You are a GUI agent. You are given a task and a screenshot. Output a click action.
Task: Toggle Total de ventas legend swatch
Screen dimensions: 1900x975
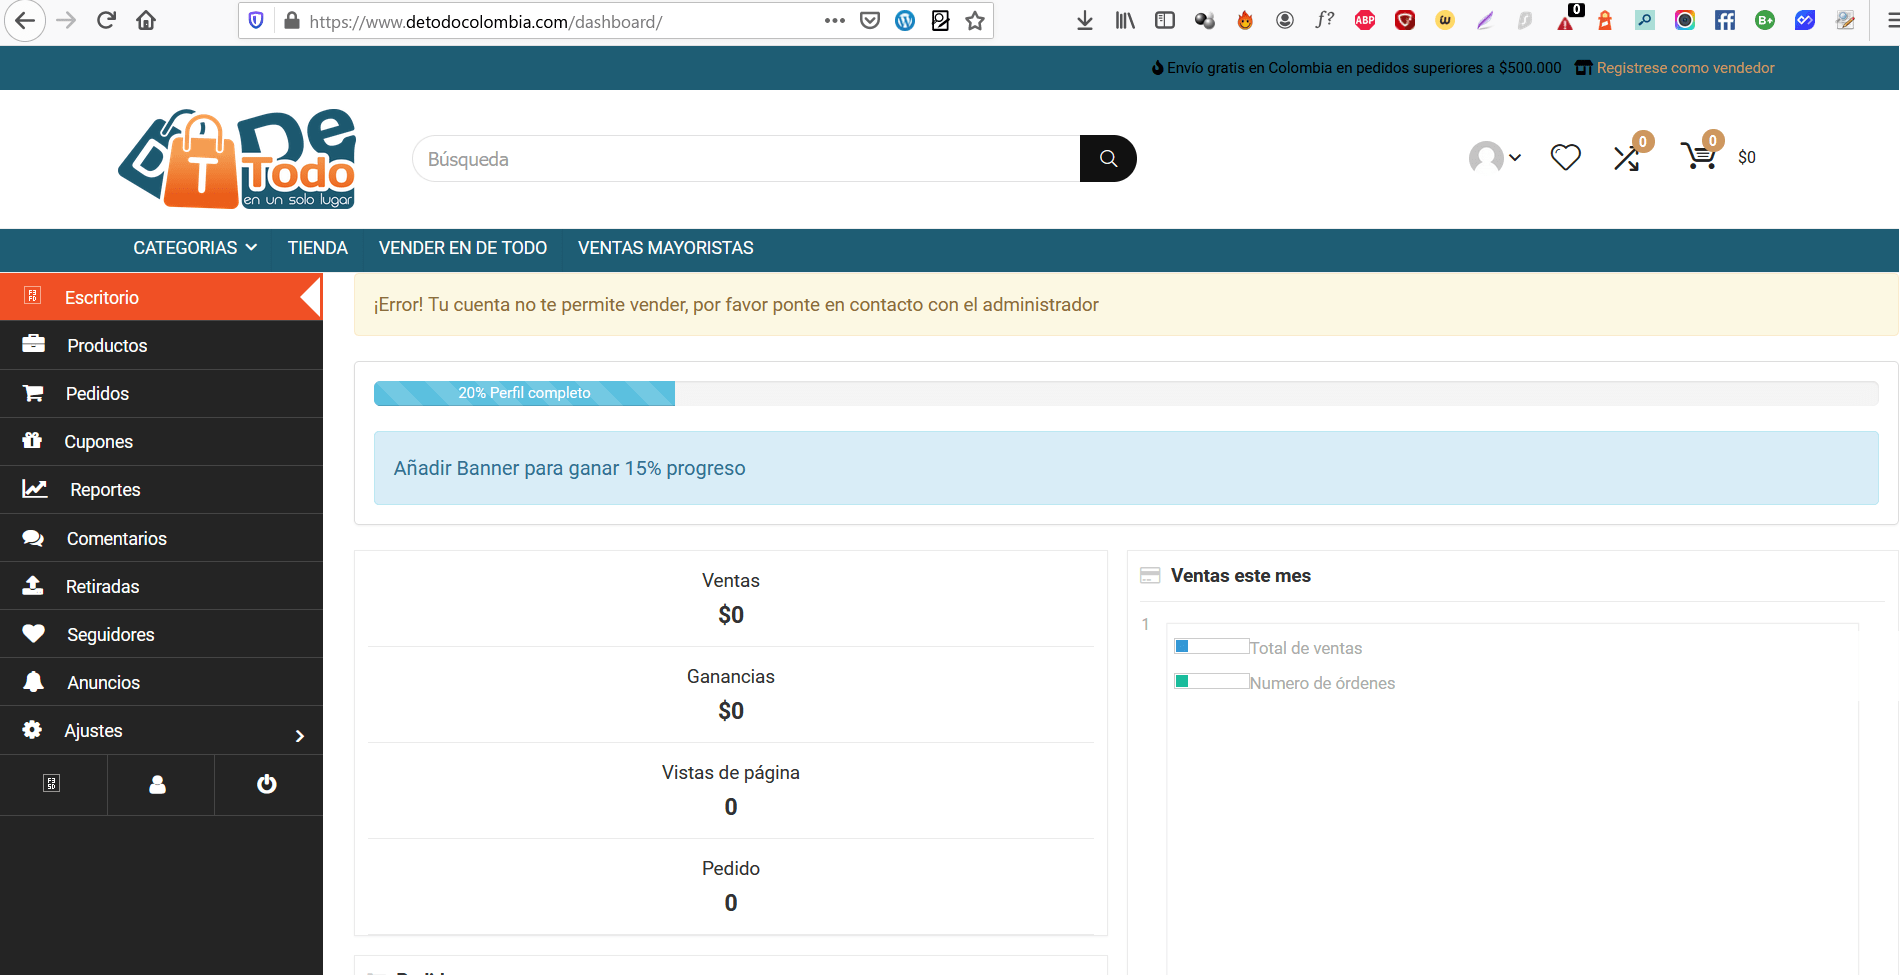tap(1211, 646)
